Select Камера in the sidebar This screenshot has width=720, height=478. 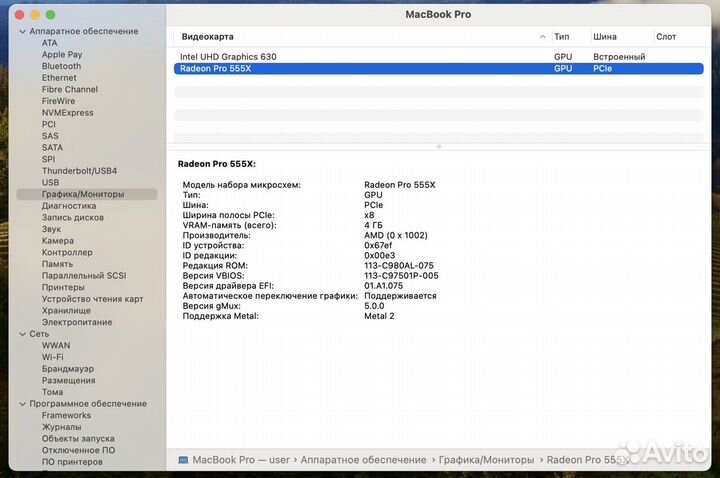pos(58,241)
